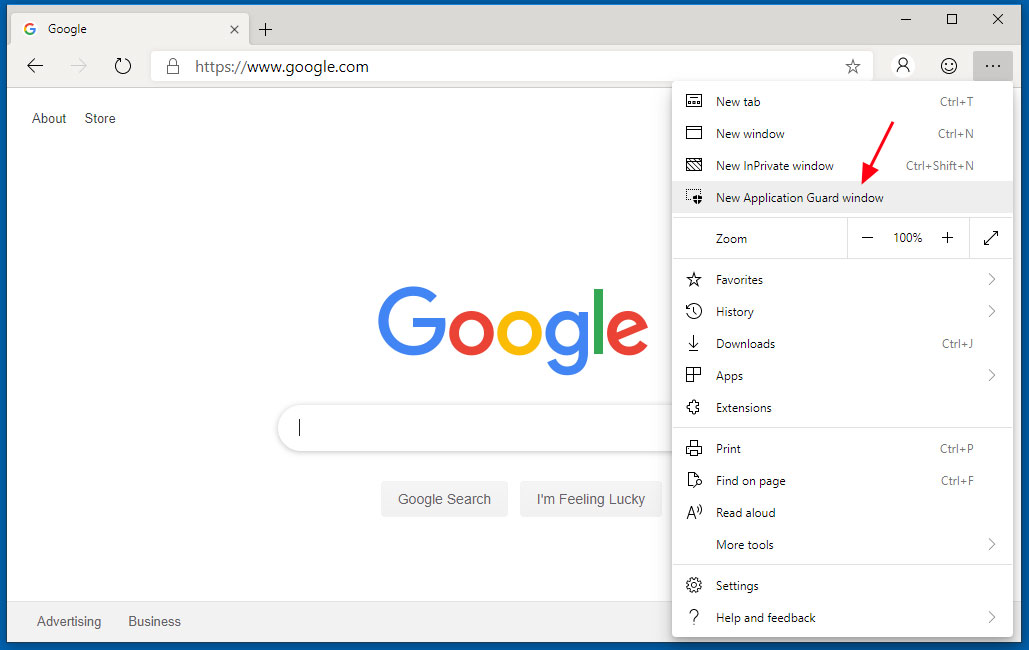The width and height of the screenshot is (1029, 650).
Task: Expand the Favorites submenu chevron
Action: click(992, 279)
